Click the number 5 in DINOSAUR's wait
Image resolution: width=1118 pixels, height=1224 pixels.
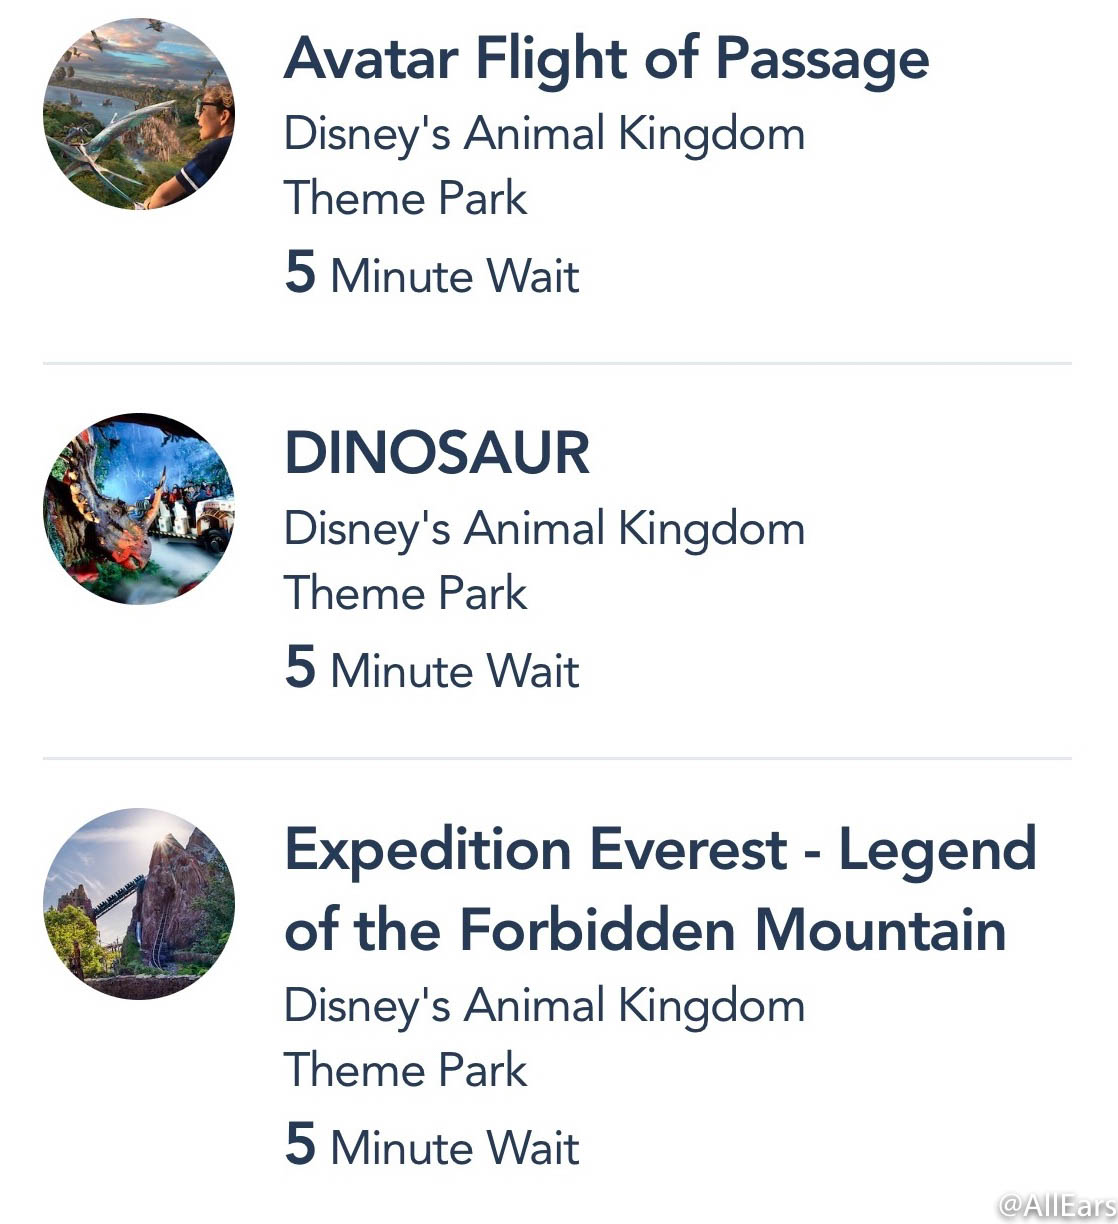click(300, 667)
